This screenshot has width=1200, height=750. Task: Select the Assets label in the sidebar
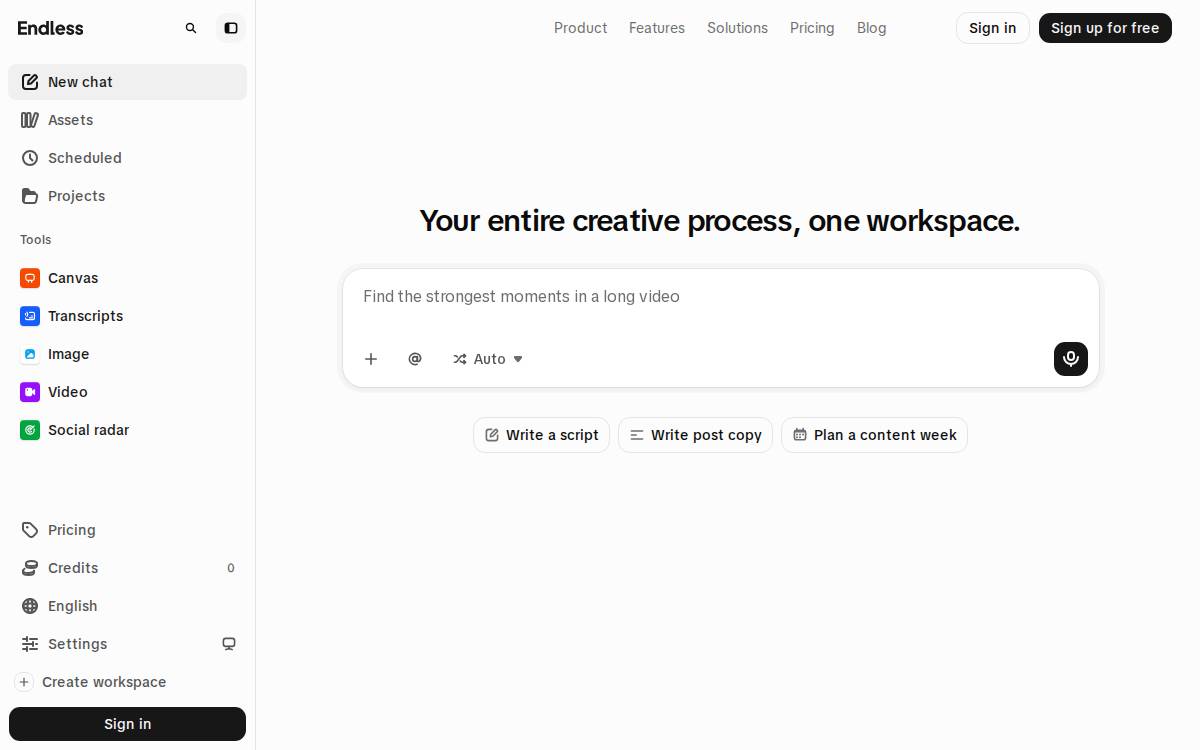click(x=70, y=120)
